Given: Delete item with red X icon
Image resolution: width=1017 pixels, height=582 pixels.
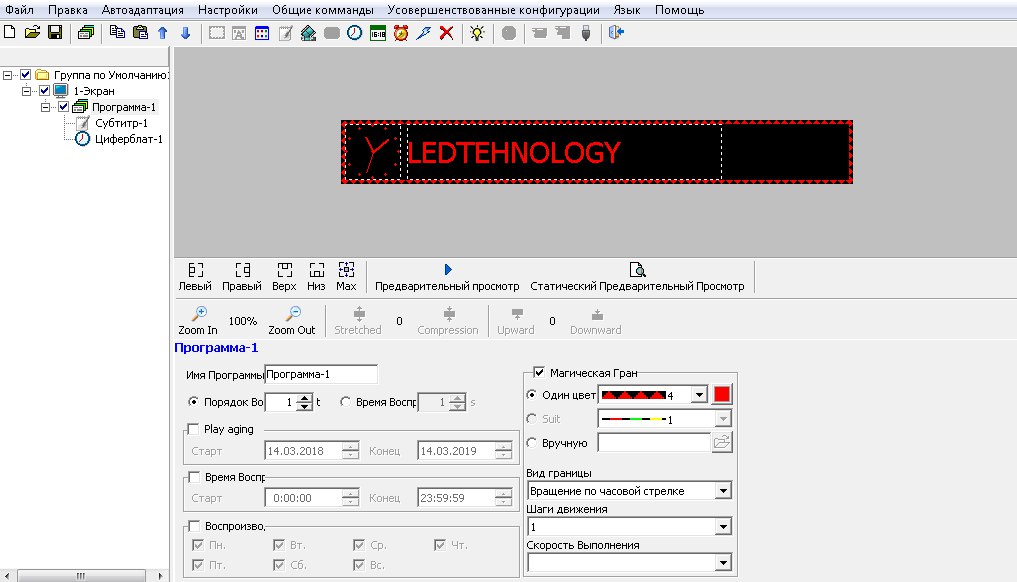Looking at the screenshot, I should pyautogui.click(x=446, y=32).
